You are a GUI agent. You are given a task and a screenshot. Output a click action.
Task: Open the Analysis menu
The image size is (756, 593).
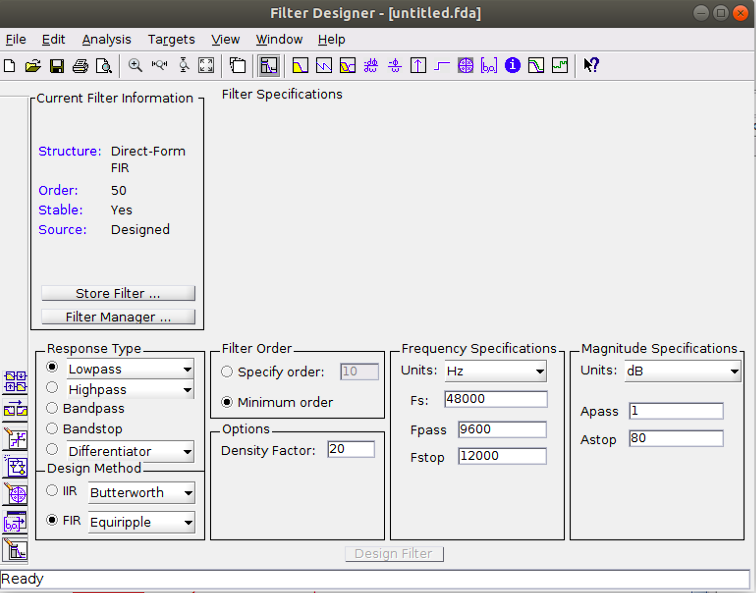click(x=106, y=39)
